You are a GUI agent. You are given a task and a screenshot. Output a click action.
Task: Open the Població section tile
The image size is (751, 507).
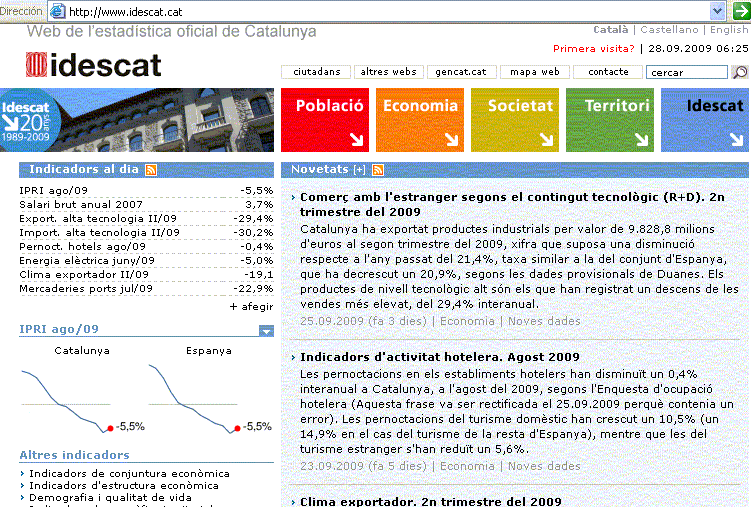[x=325, y=120]
